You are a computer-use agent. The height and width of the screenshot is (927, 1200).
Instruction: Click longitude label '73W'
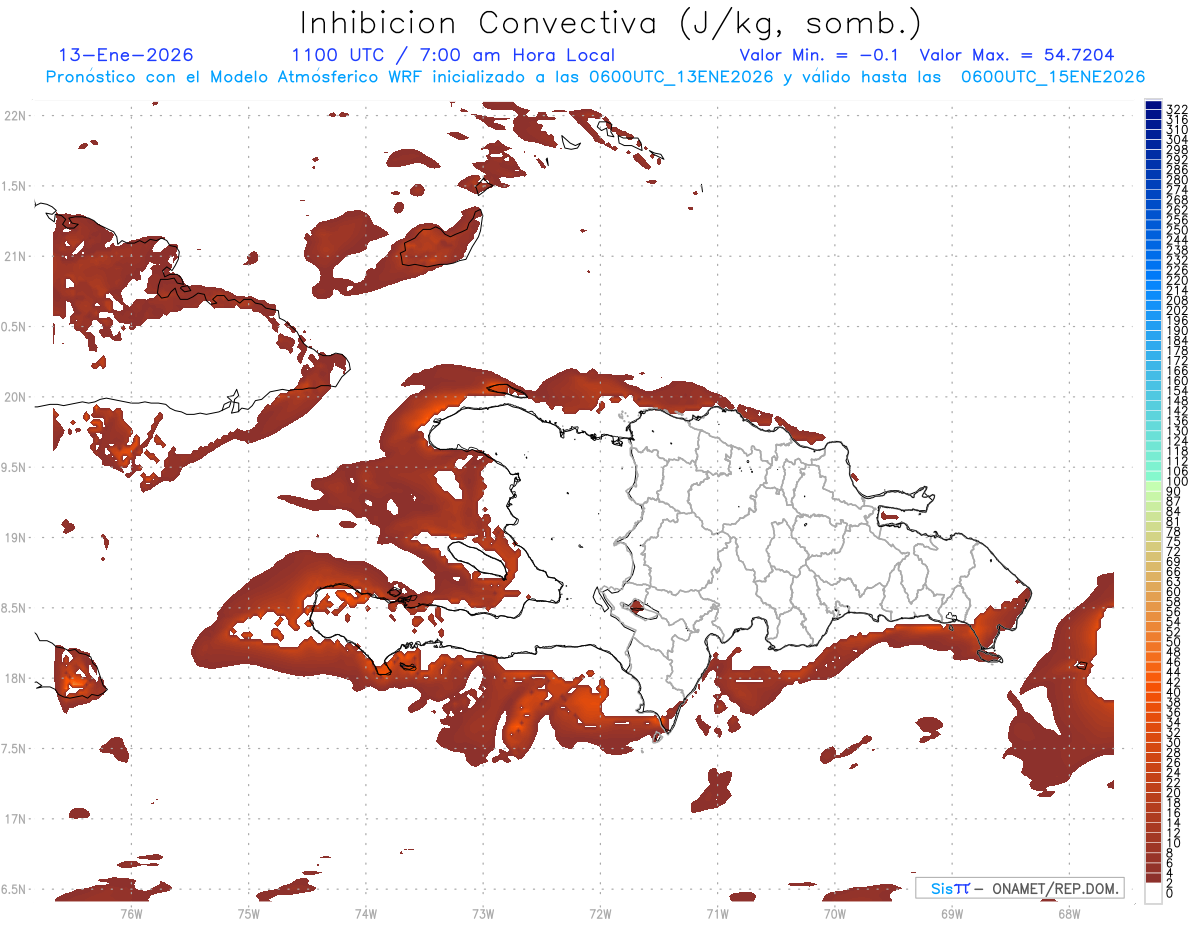coord(482,914)
